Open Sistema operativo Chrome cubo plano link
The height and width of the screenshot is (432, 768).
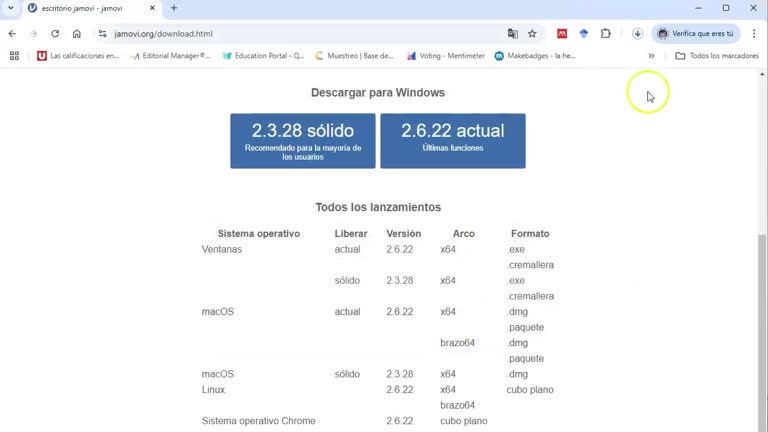[x=463, y=421]
